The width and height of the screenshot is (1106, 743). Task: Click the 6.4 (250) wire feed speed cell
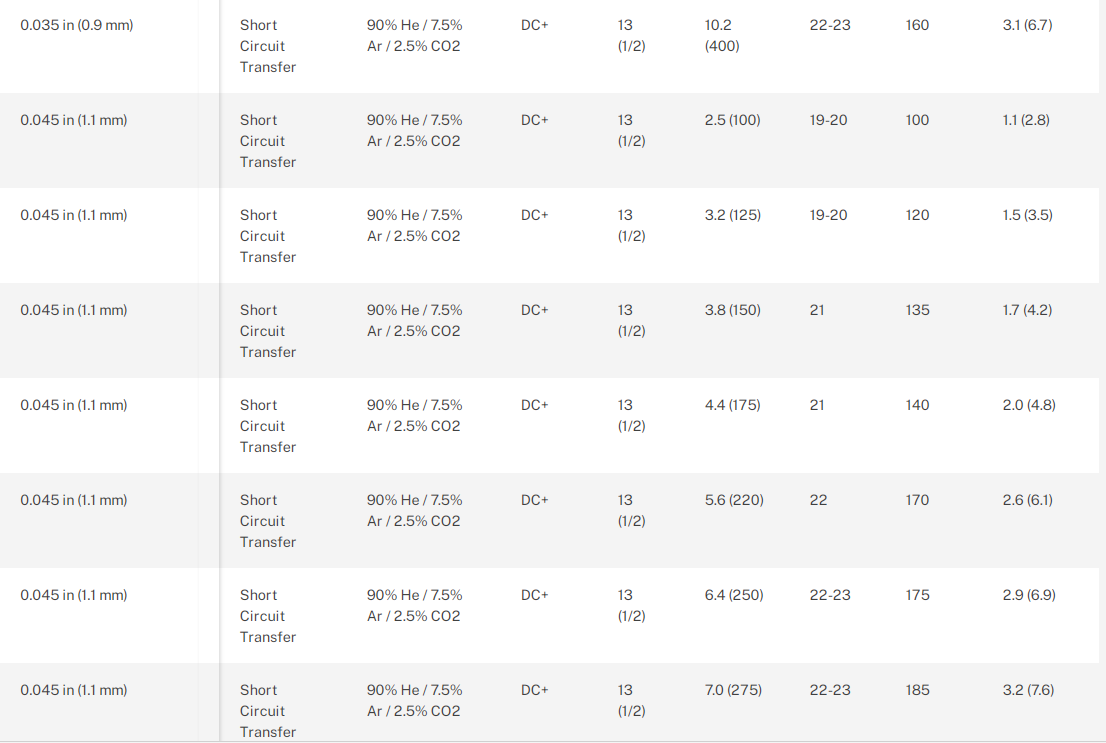[x=734, y=595]
